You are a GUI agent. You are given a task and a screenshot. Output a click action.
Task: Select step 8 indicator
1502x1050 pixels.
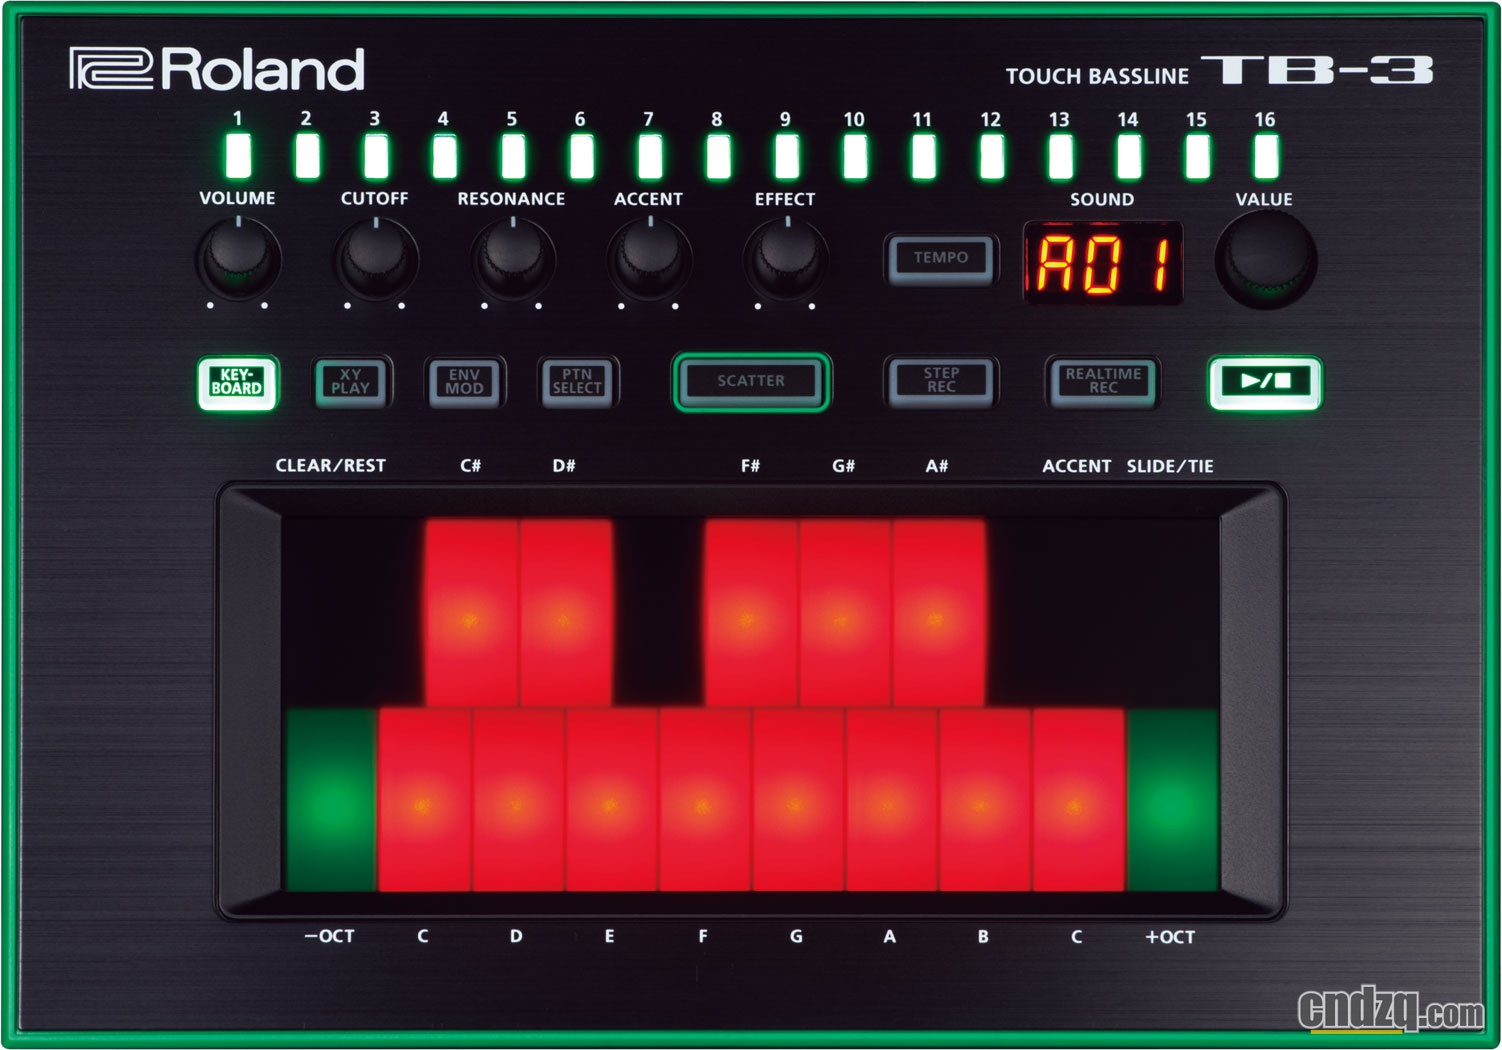pyautogui.click(x=718, y=156)
